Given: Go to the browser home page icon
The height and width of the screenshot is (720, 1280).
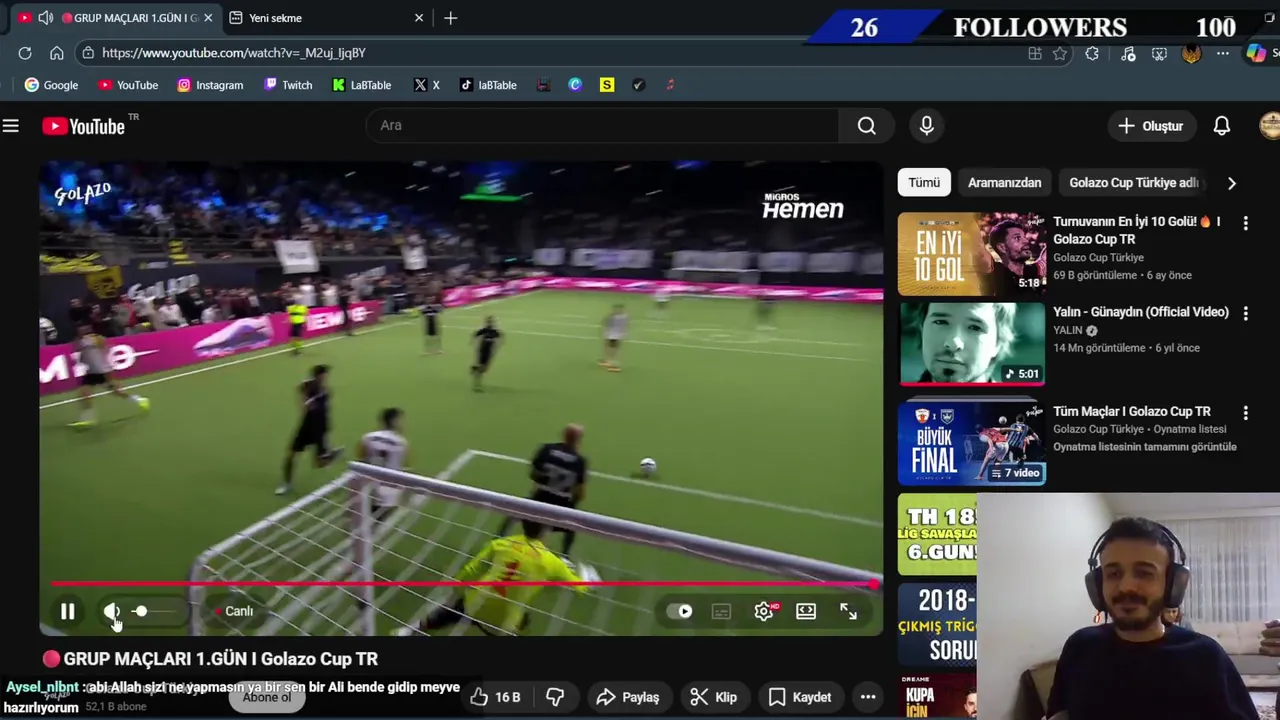Looking at the screenshot, I should click(57, 53).
